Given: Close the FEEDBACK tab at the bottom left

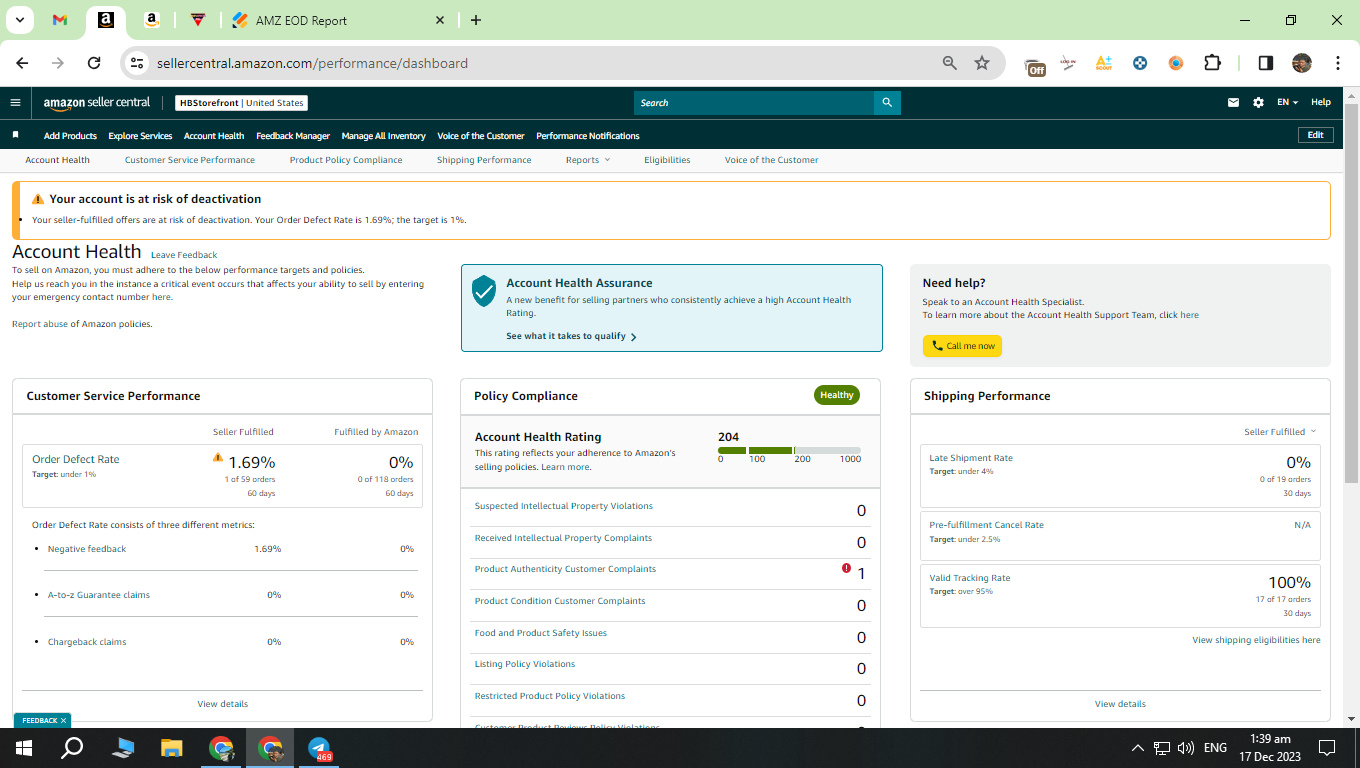Looking at the screenshot, I should pyautogui.click(x=63, y=720).
